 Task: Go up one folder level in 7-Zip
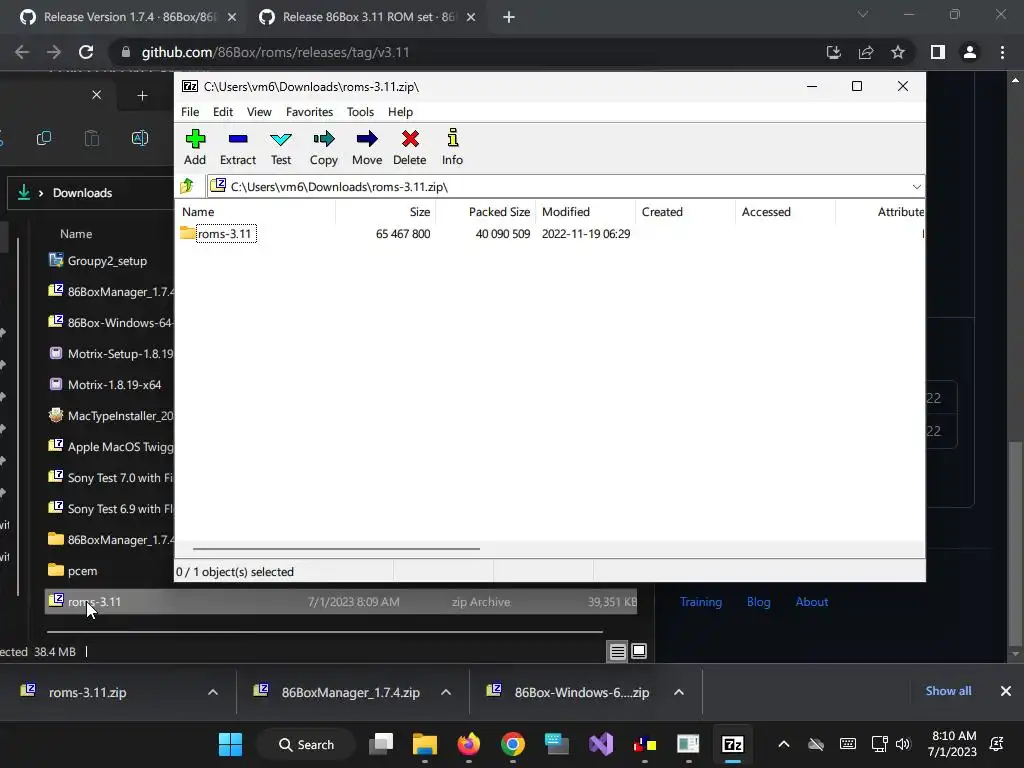(187, 186)
